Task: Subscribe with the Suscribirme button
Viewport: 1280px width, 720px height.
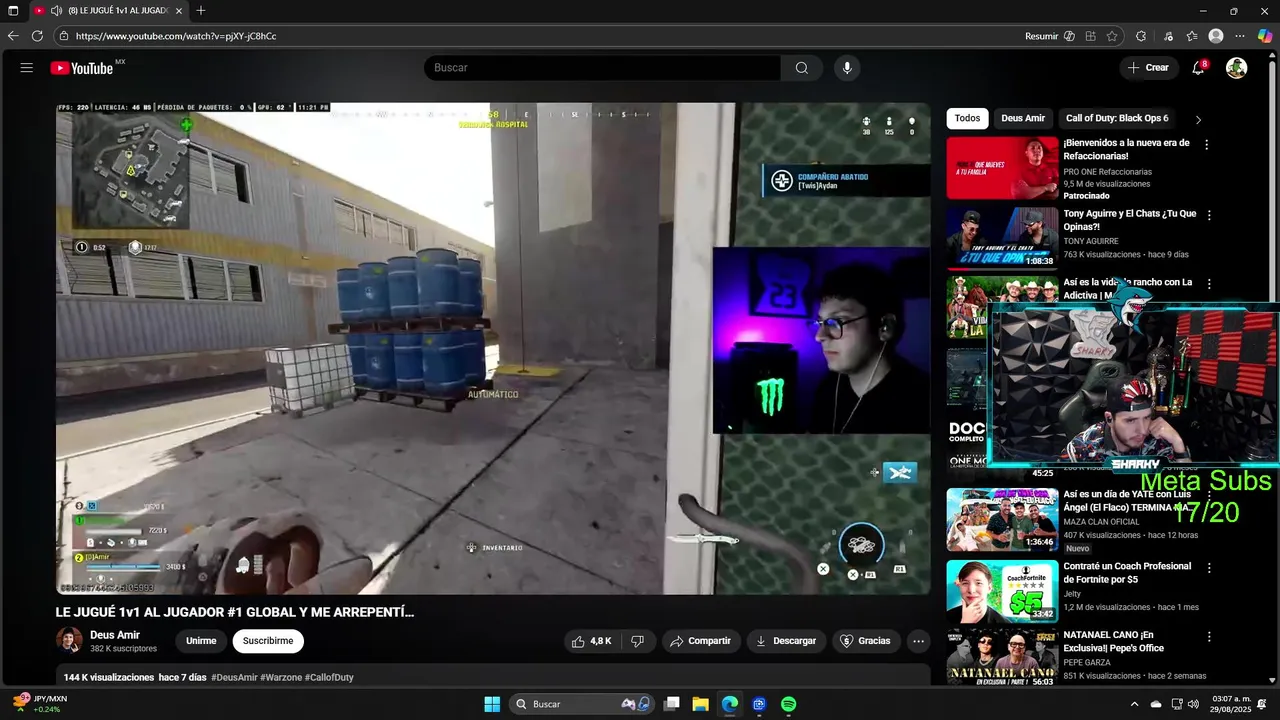Action: click(x=268, y=641)
